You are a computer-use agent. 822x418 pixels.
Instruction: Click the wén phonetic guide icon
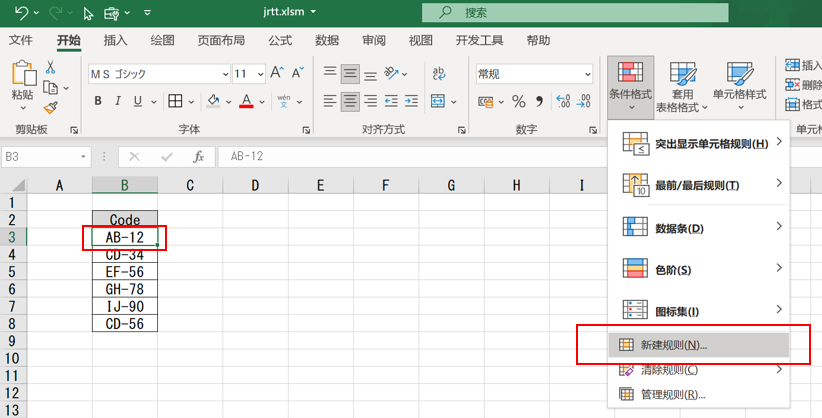click(x=284, y=101)
